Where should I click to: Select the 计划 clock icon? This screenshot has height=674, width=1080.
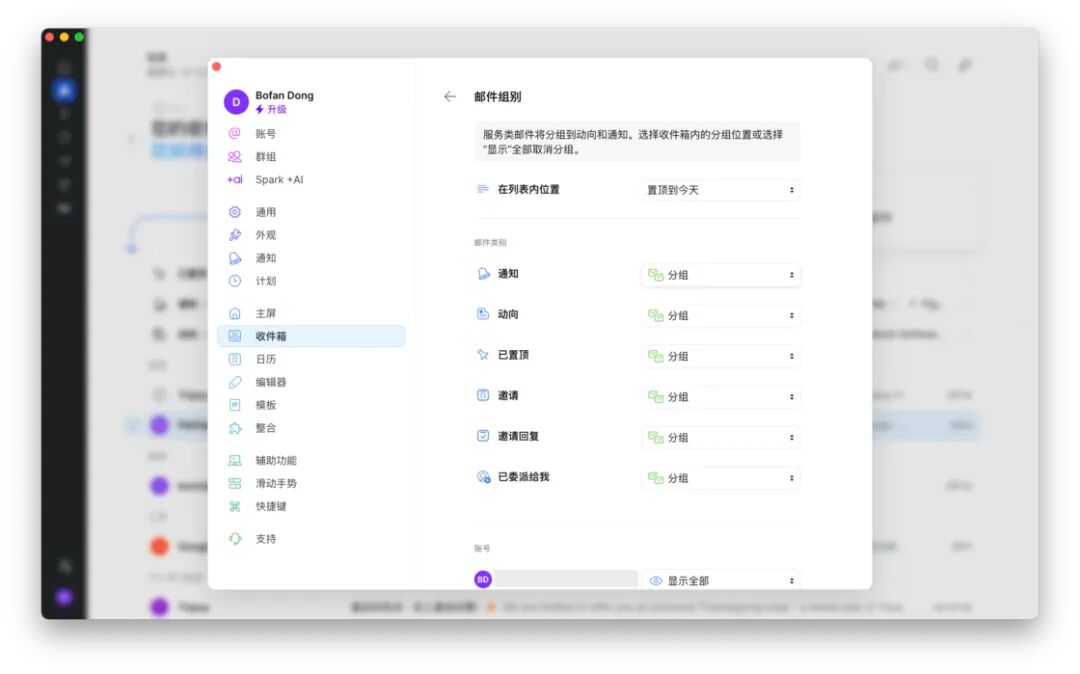pos(235,281)
